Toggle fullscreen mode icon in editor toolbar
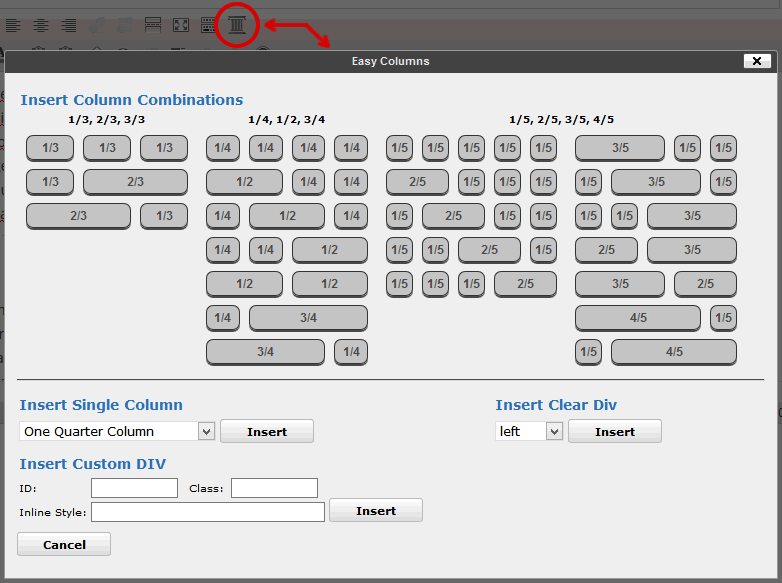This screenshot has width=782, height=583. pyautogui.click(x=181, y=25)
